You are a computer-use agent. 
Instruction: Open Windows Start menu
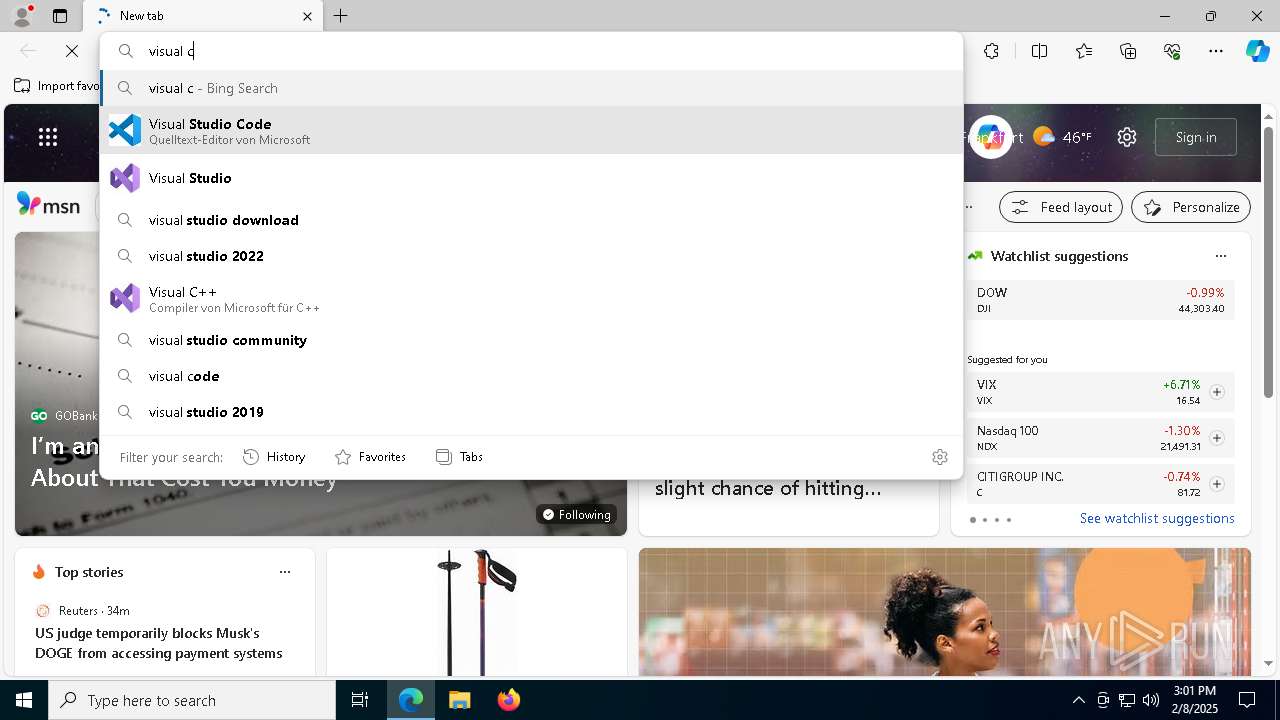pos(24,700)
